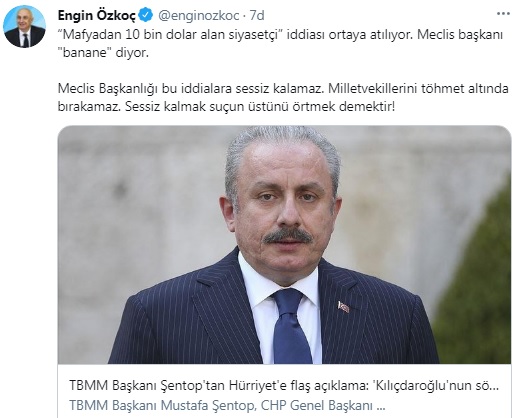519x418 pixels.
Task: Click the Turkish flag lapel pin in the photo
Action: [343, 307]
